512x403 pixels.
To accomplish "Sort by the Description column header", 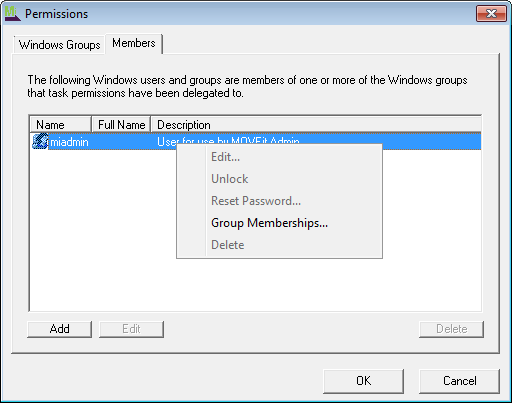I will [316, 125].
